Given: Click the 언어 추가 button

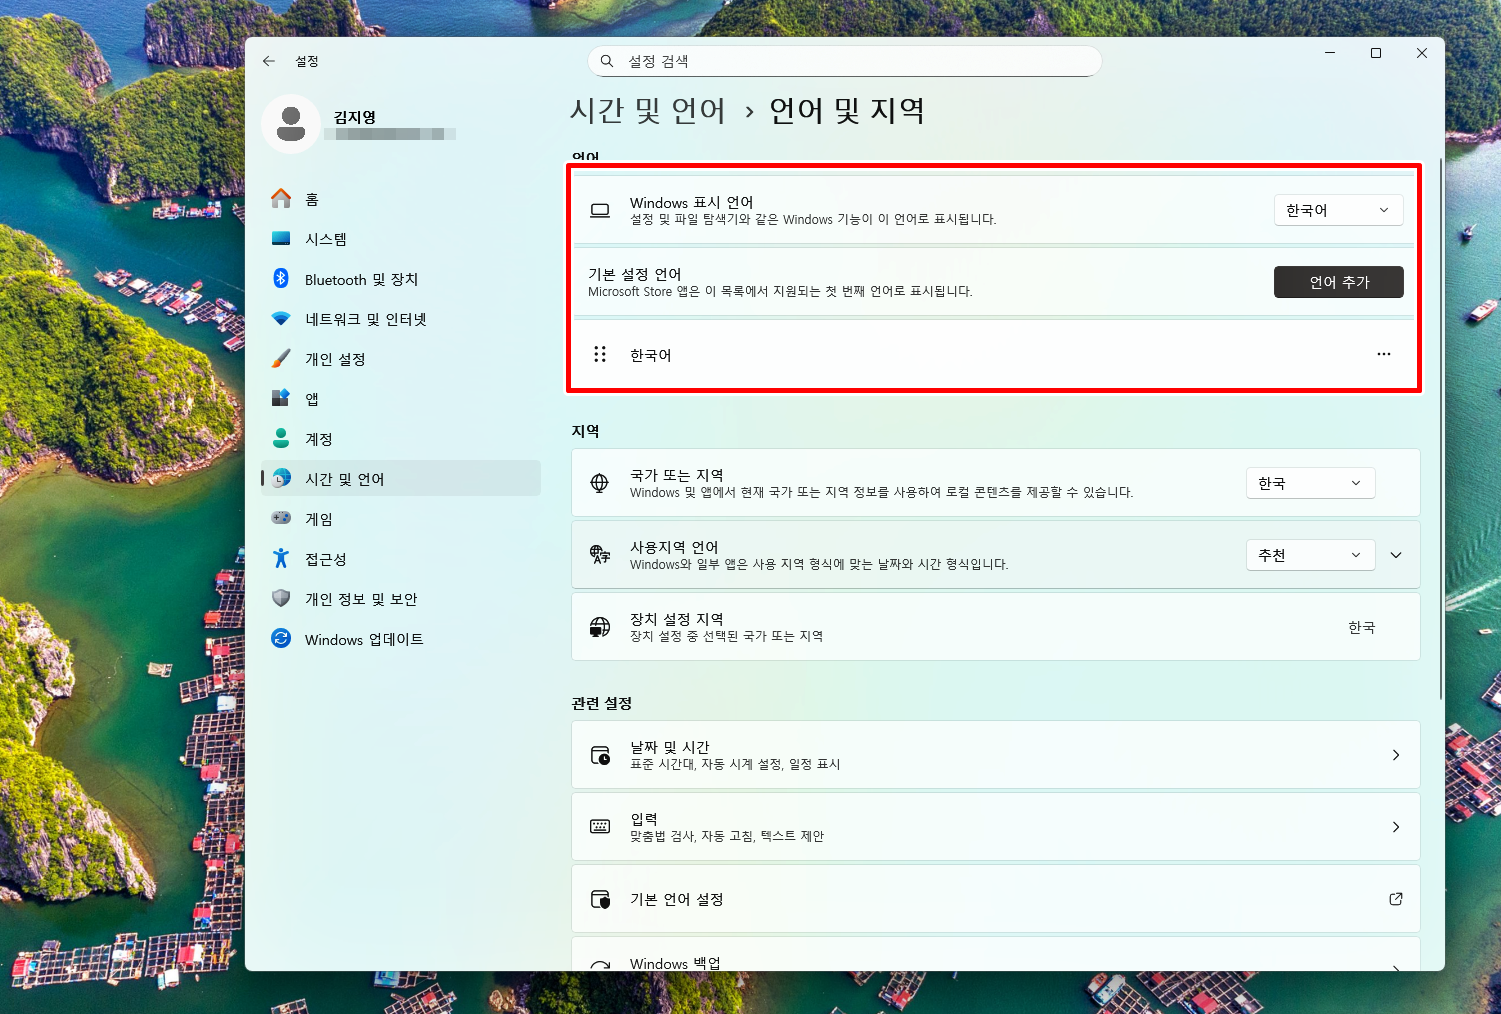Looking at the screenshot, I should point(1339,282).
